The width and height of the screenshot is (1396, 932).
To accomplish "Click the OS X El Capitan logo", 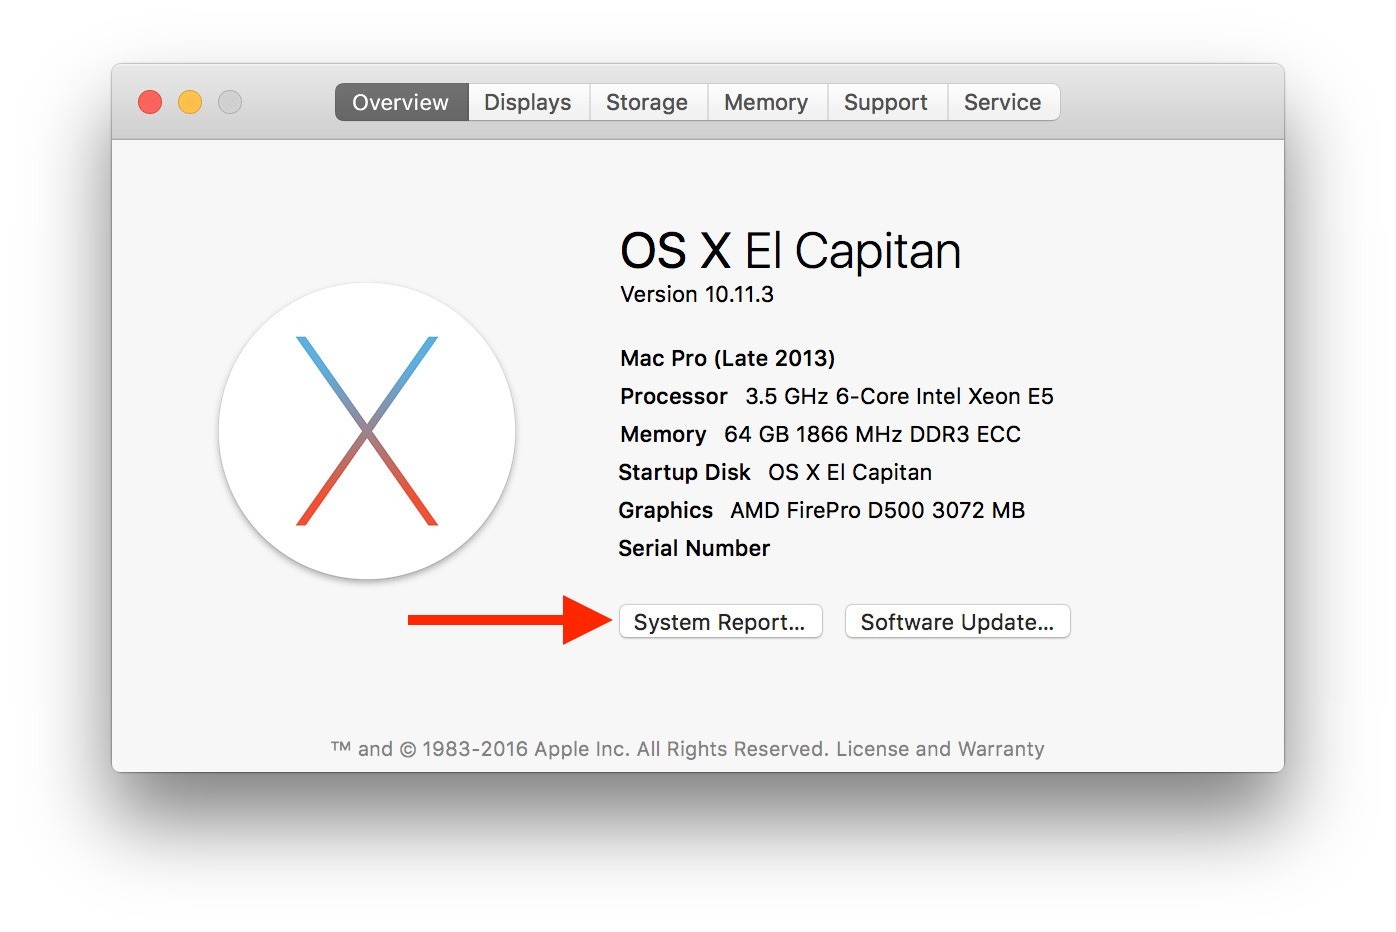I will click(367, 431).
